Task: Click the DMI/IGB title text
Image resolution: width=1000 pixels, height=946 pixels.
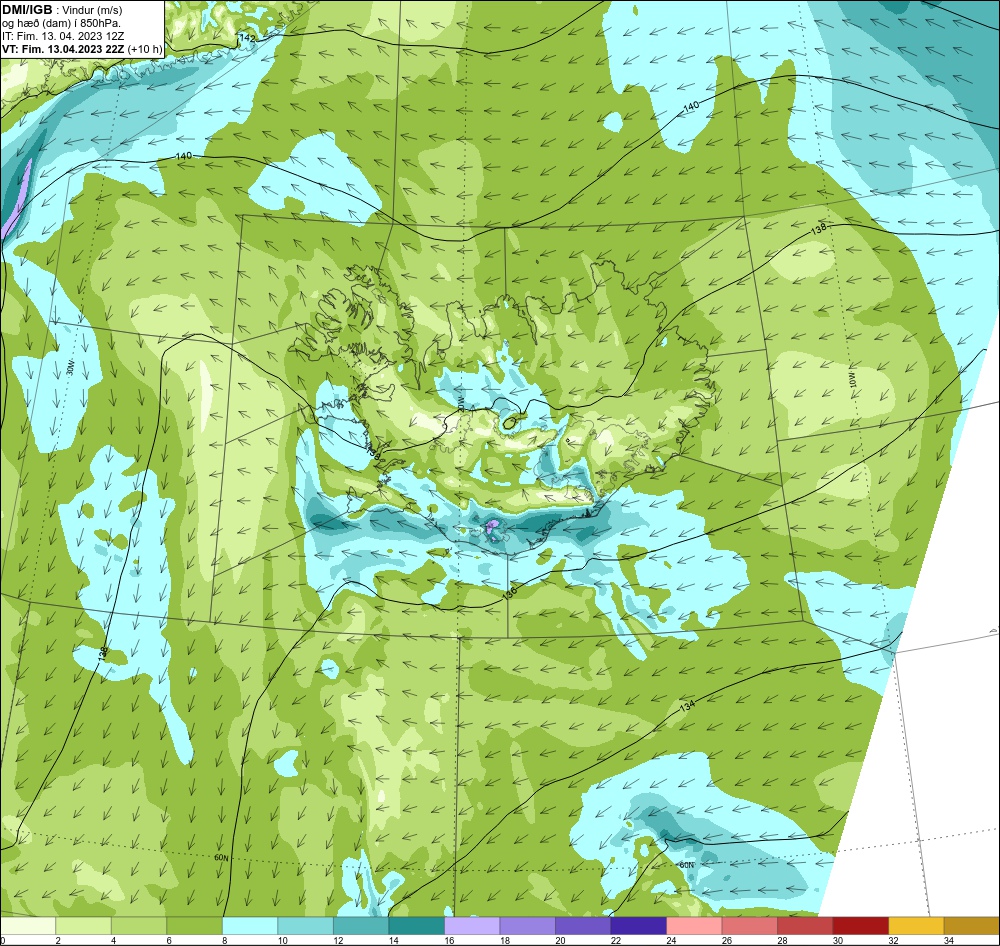Action: tap(27, 10)
